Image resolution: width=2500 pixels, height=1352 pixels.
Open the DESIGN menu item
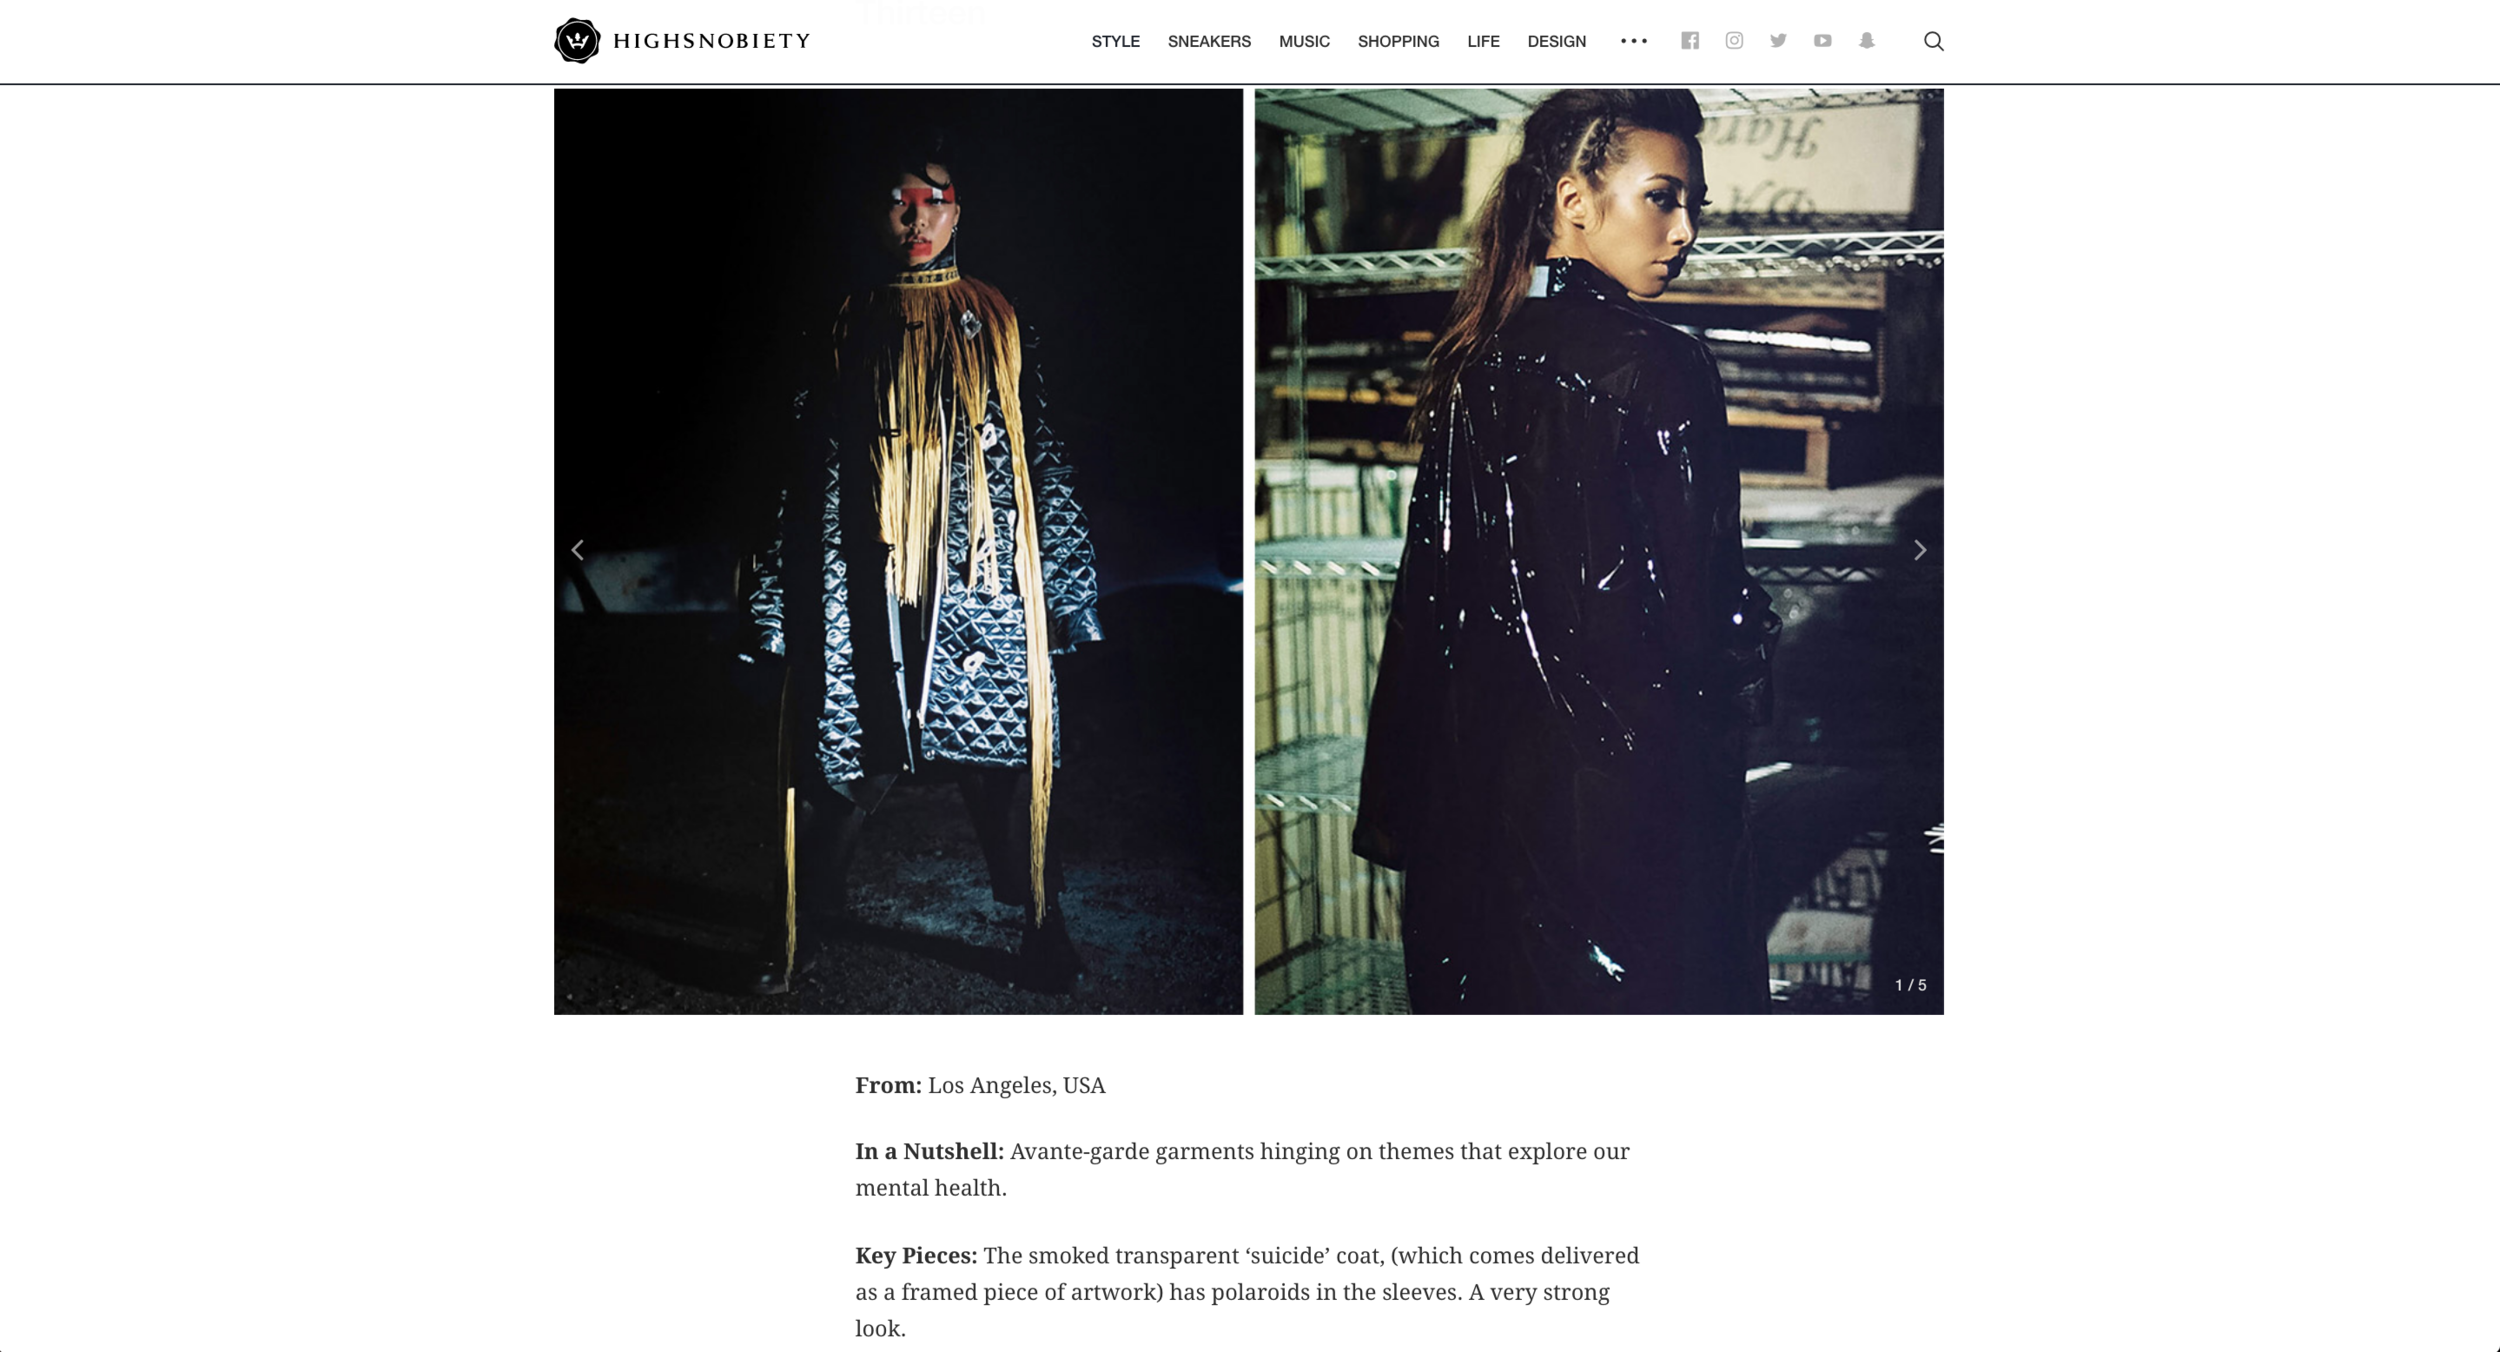point(1556,41)
